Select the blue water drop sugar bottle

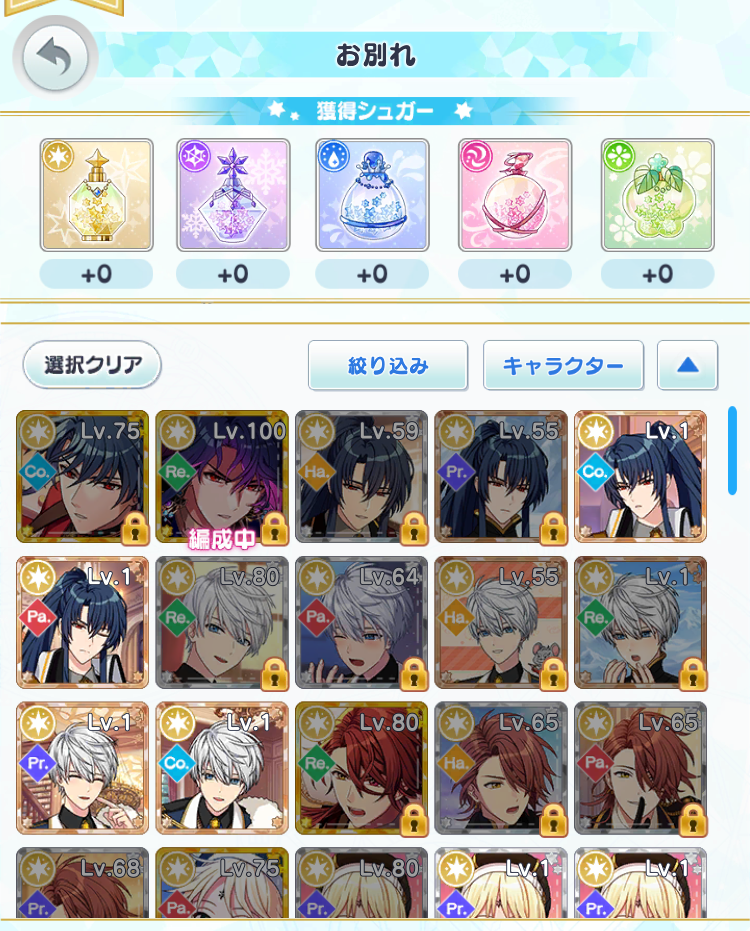coord(372,195)
